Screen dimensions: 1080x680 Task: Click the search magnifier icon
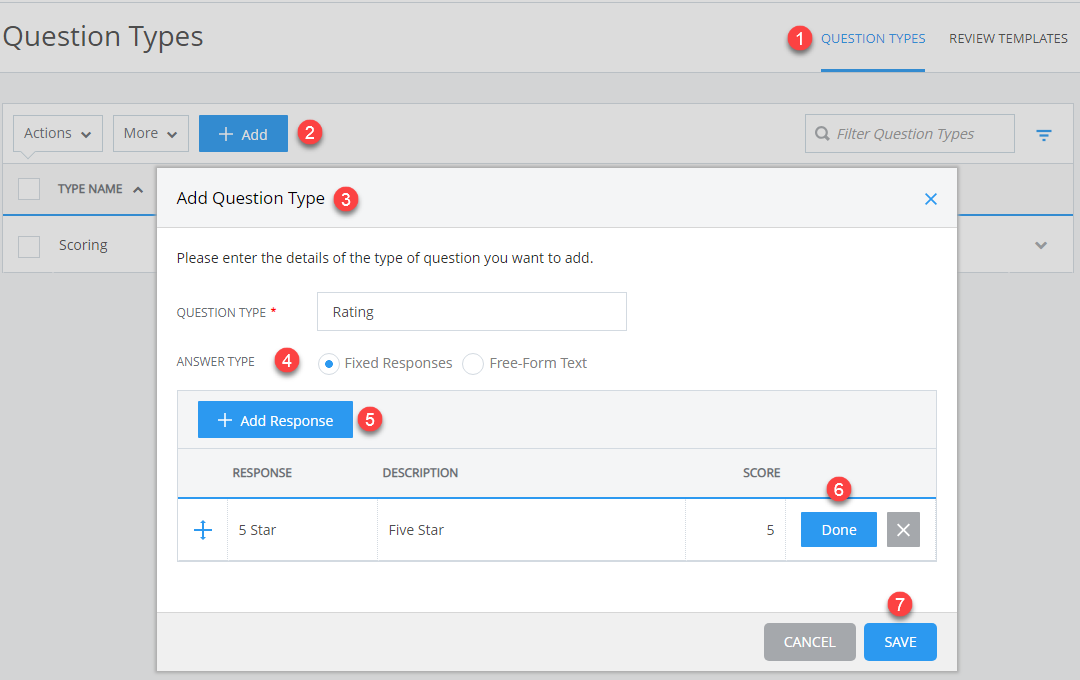pyautogui.click(x=822, y=133)
